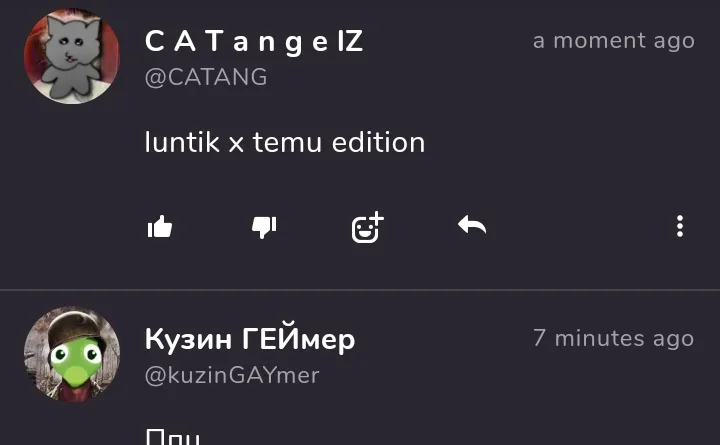
Task: Open the gray cat profile avatar
Action: pos(72,56)
